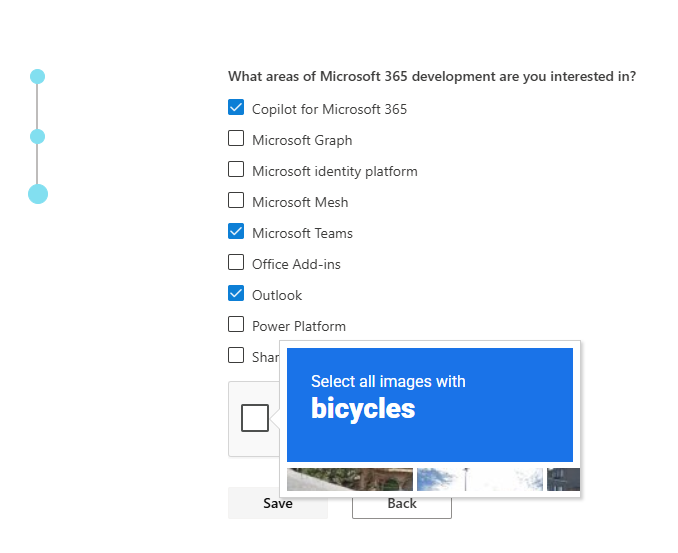This screenshot has width=678, height=553.
Task: Click the blue bicycles captcha header
Action: point(430,405)
